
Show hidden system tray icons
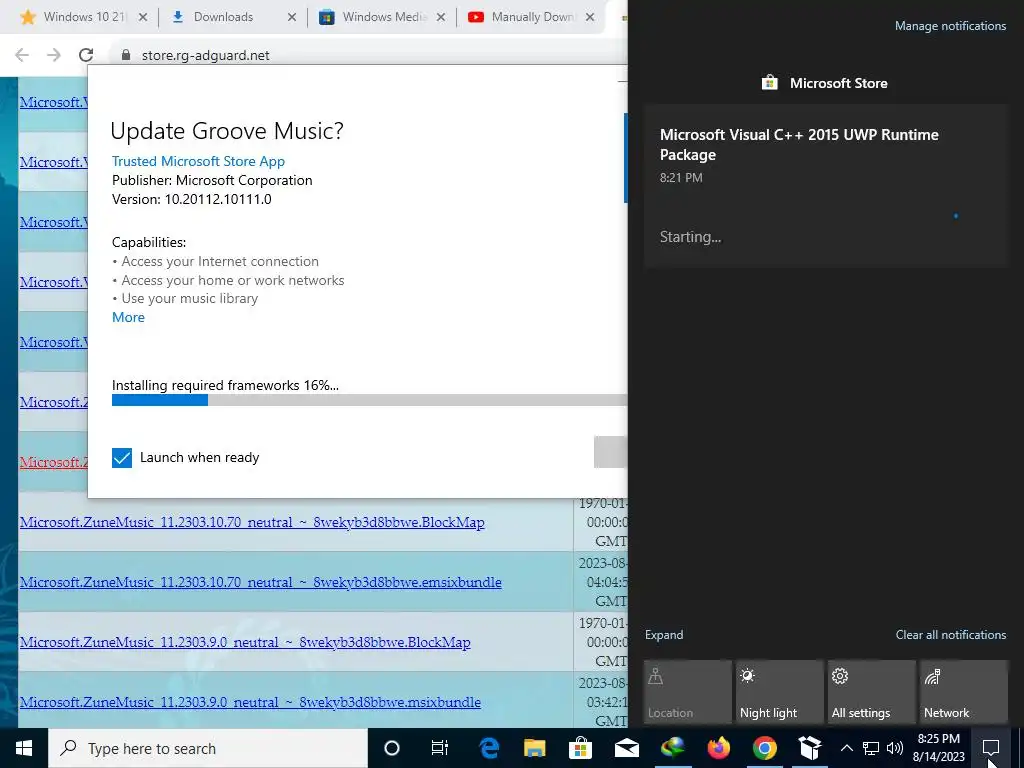click(x=846, y=748)
